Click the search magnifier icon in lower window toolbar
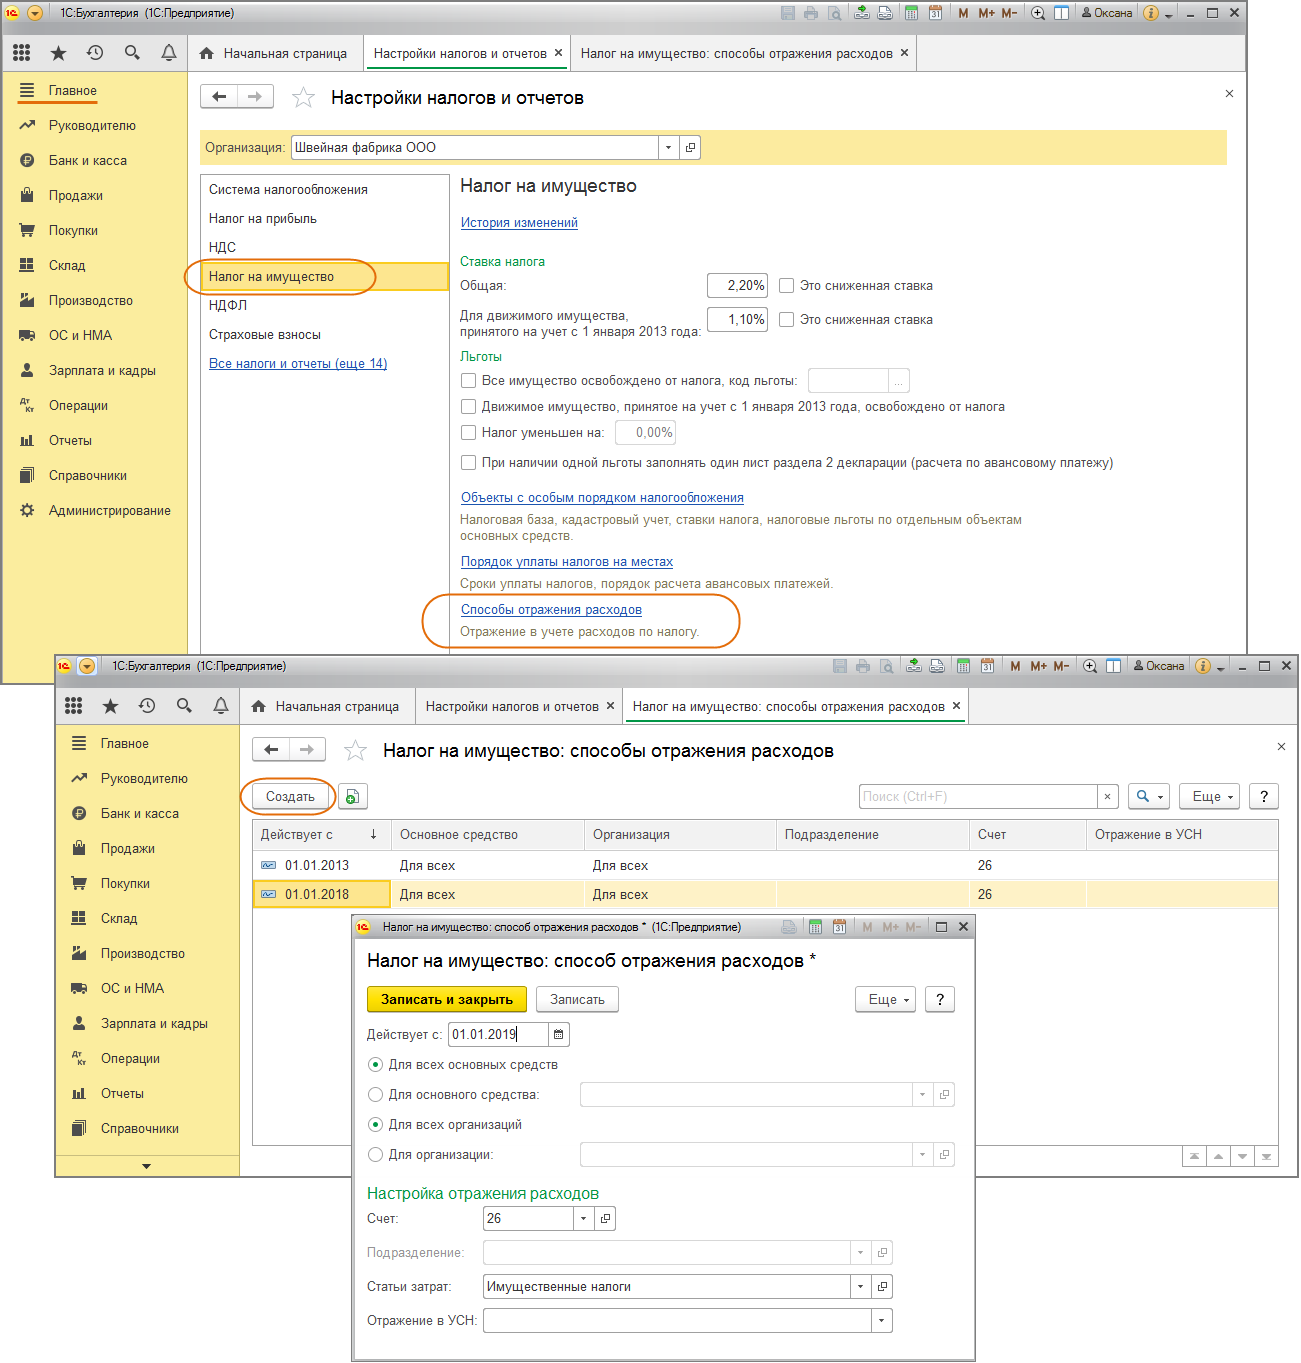1301x1363 pixels. click(x=184, y=706)
